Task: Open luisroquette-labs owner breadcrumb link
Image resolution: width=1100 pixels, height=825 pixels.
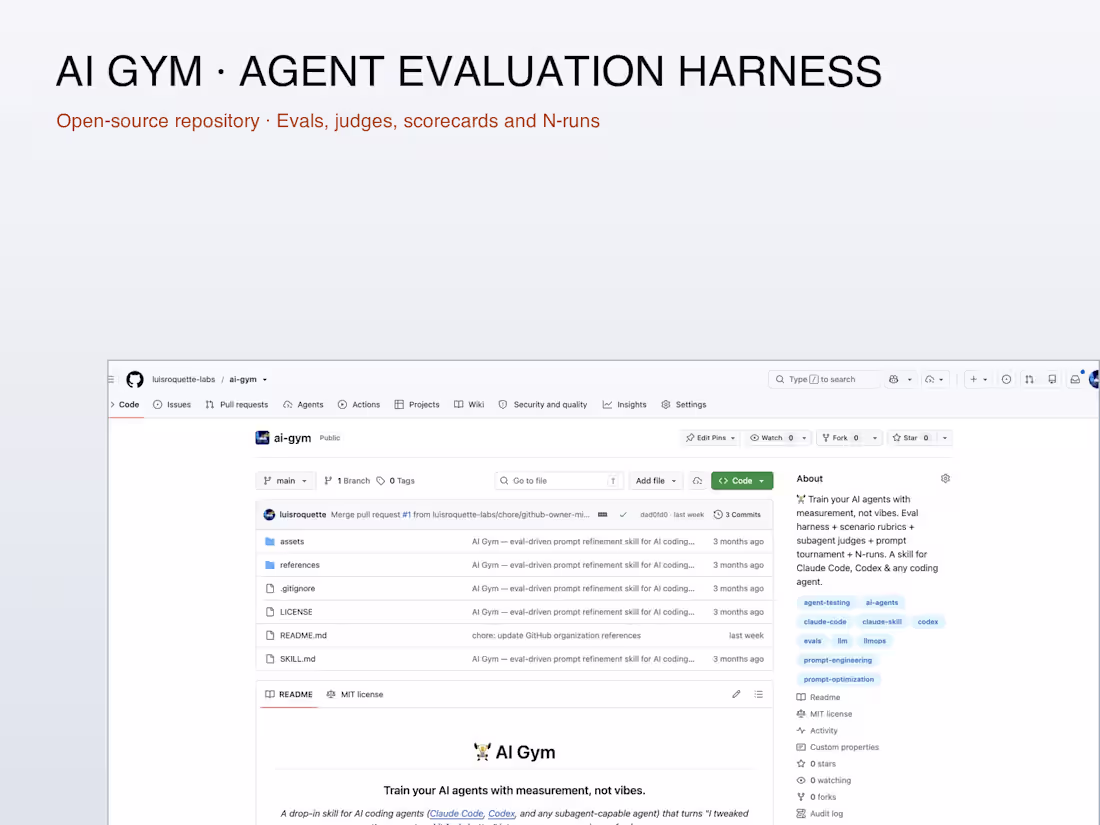Action: coord(184,380)
